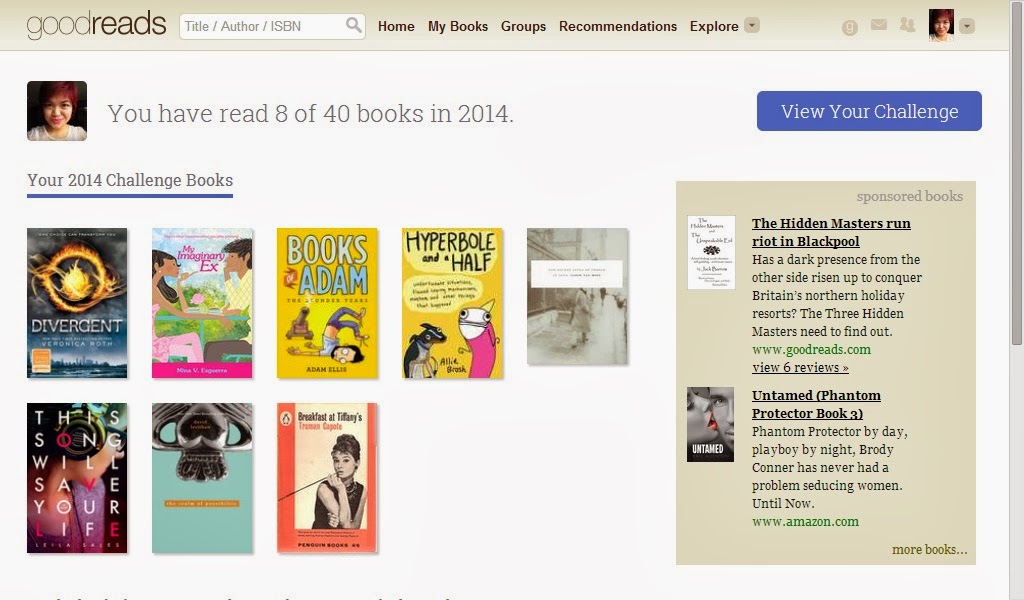Open This Song Will Save Your Life cover
This screenshot has width=1024, height=600.
(x=77, y=478)
